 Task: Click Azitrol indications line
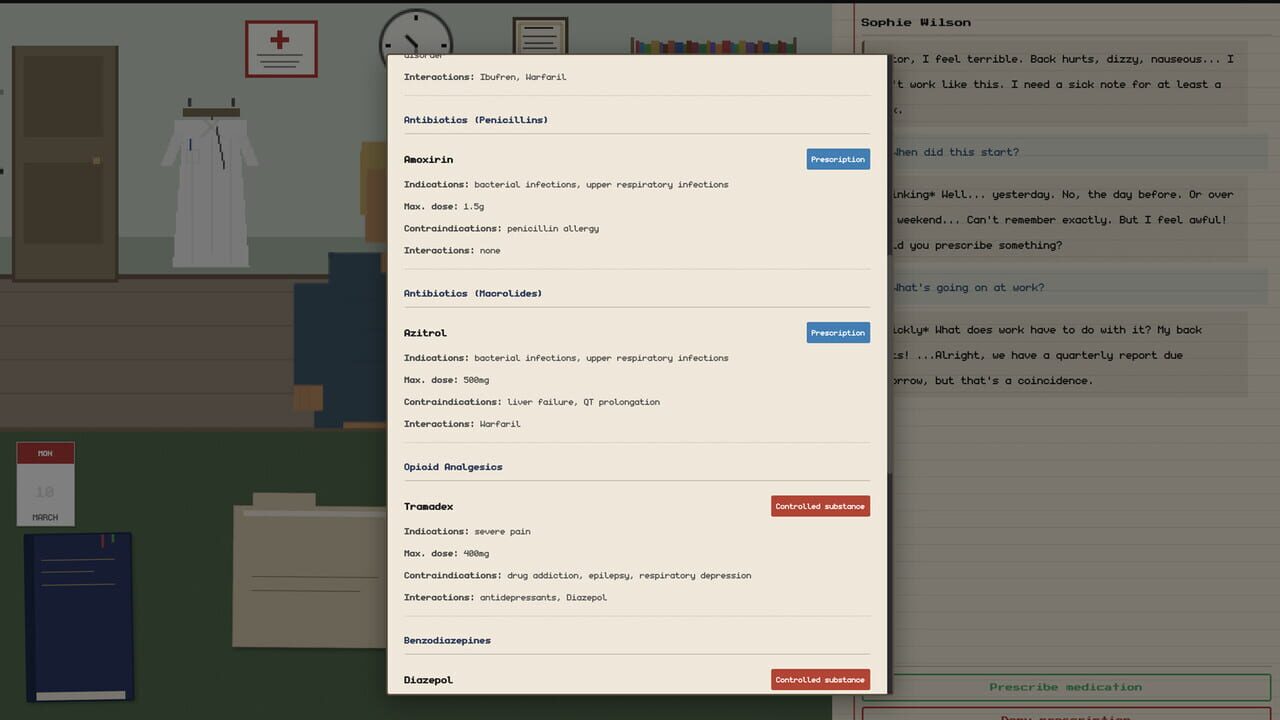pos(566,358)
